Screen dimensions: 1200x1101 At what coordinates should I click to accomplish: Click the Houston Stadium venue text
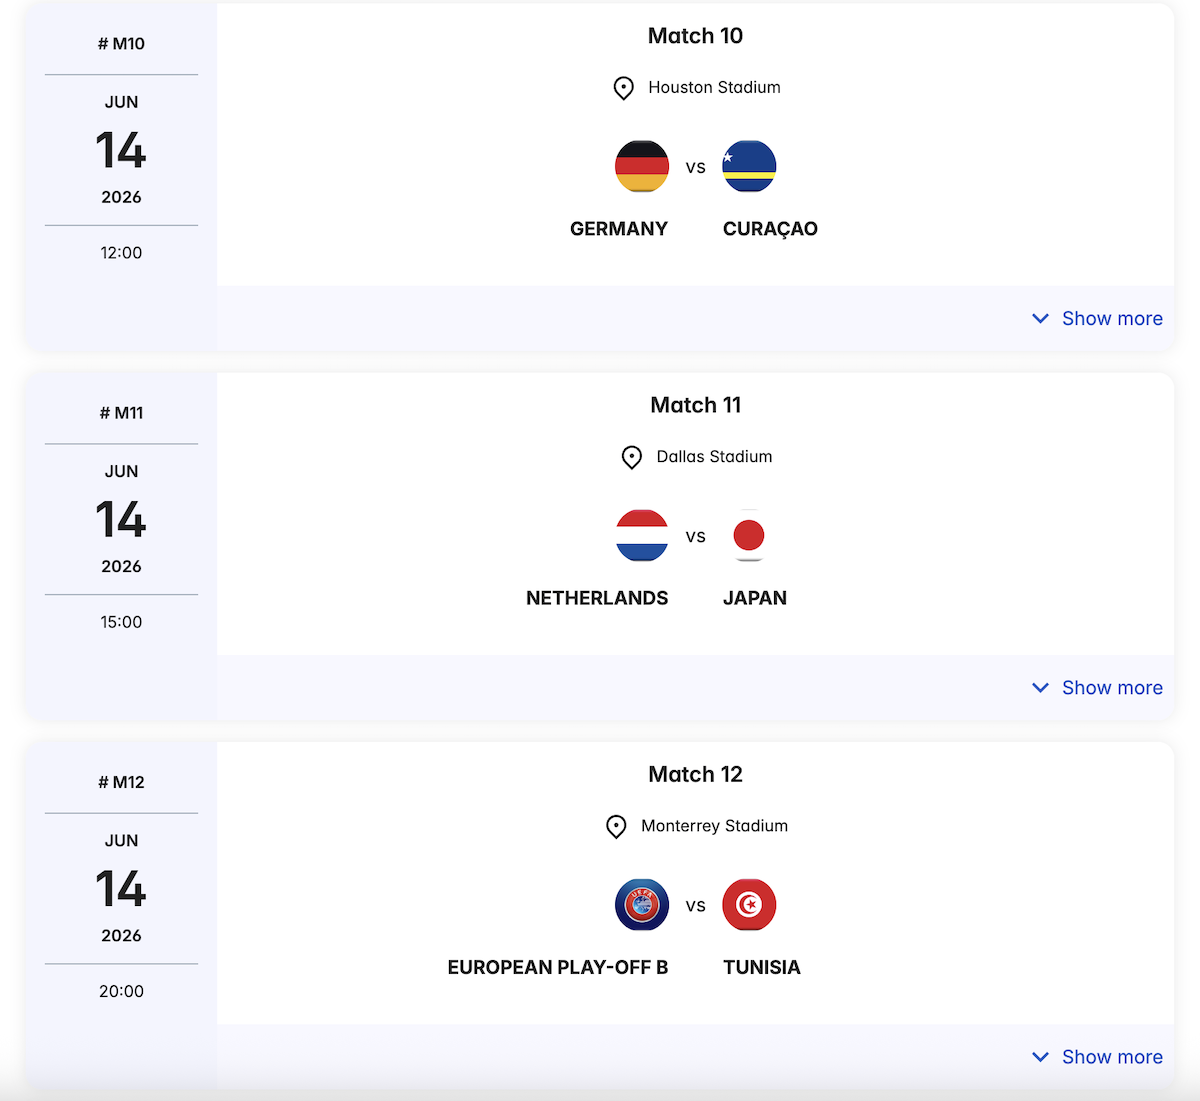coord(714,88)
